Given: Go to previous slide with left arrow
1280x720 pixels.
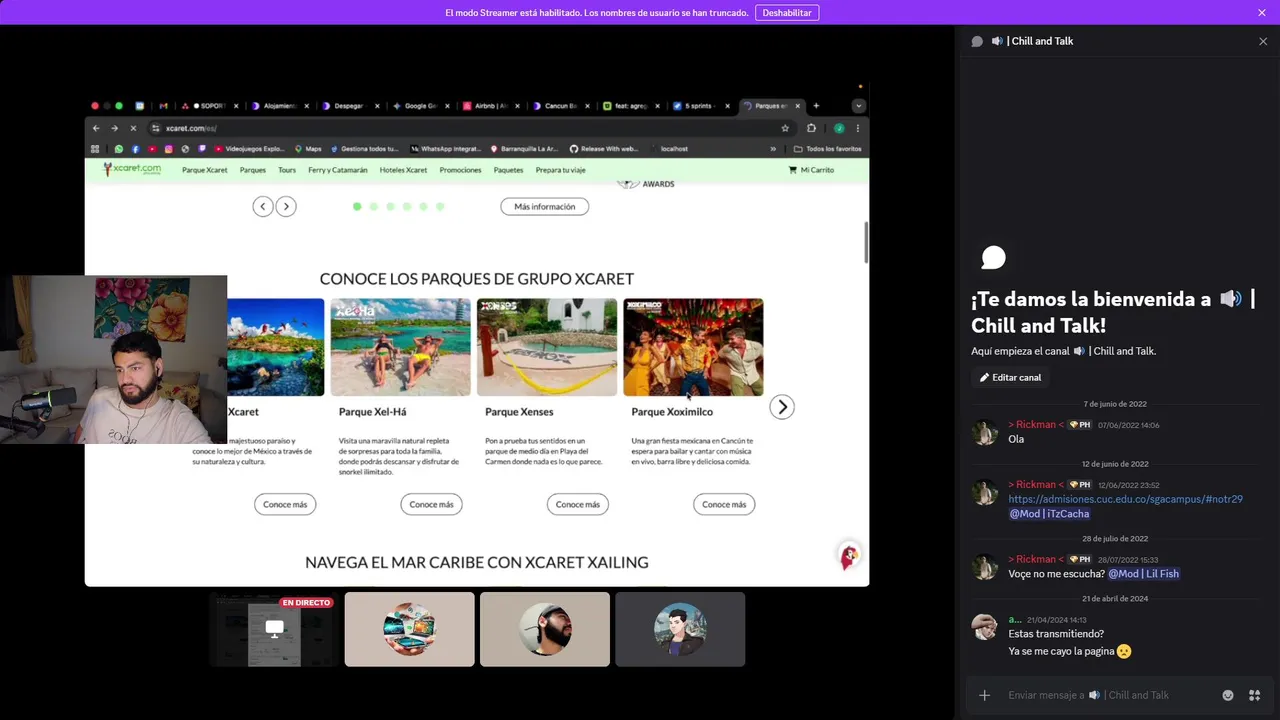Looking at the screenshot, I should [263, 206].
